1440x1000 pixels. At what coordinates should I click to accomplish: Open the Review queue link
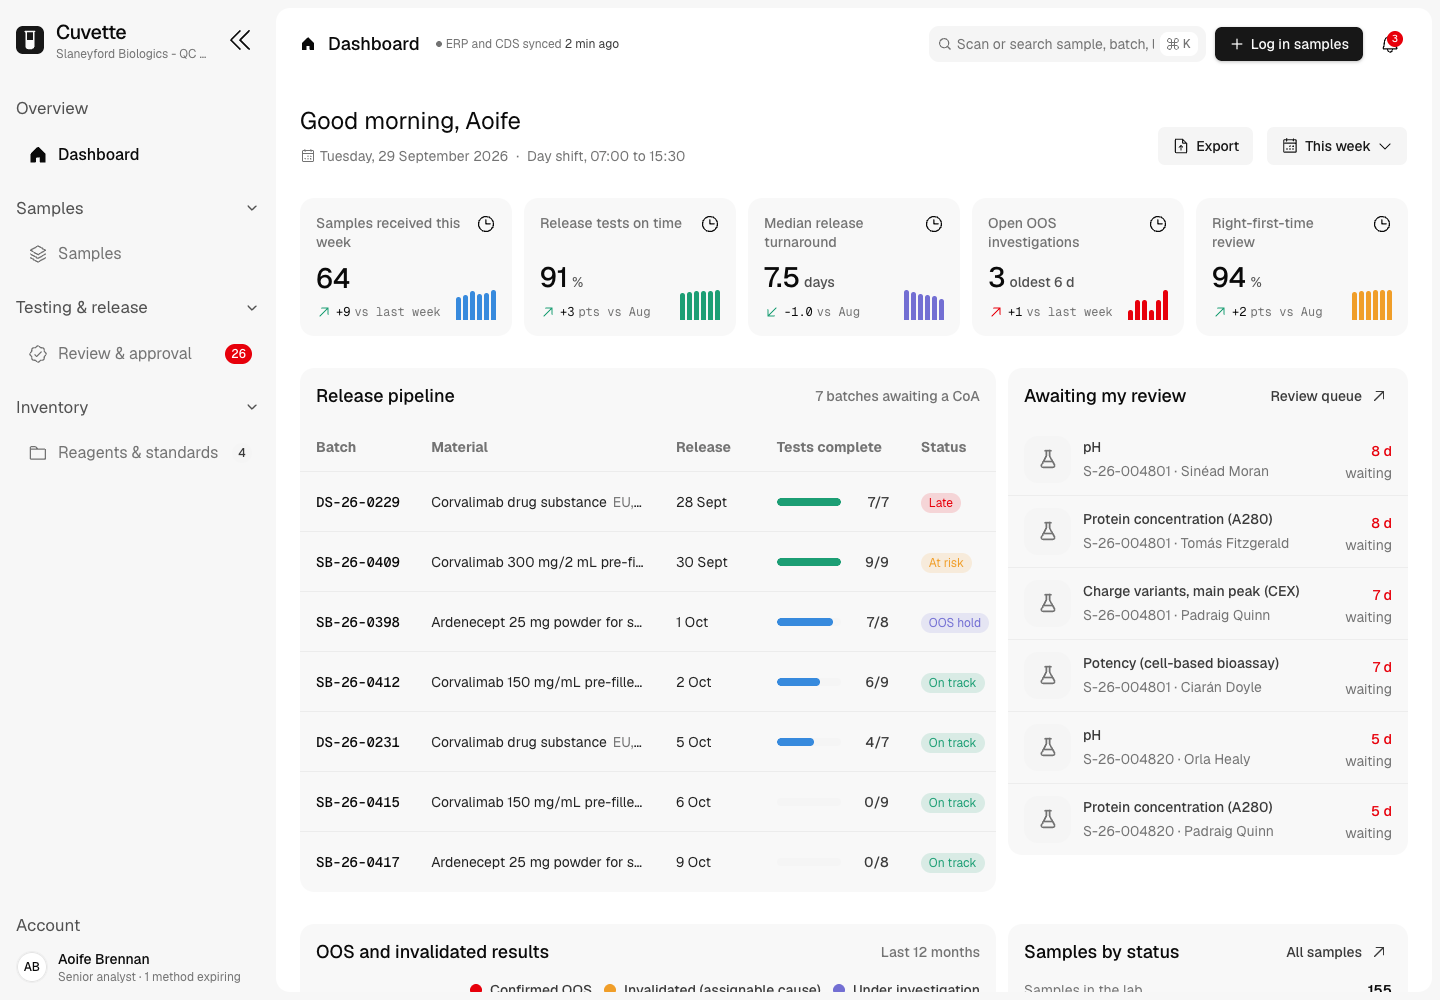pos(1328,396)
